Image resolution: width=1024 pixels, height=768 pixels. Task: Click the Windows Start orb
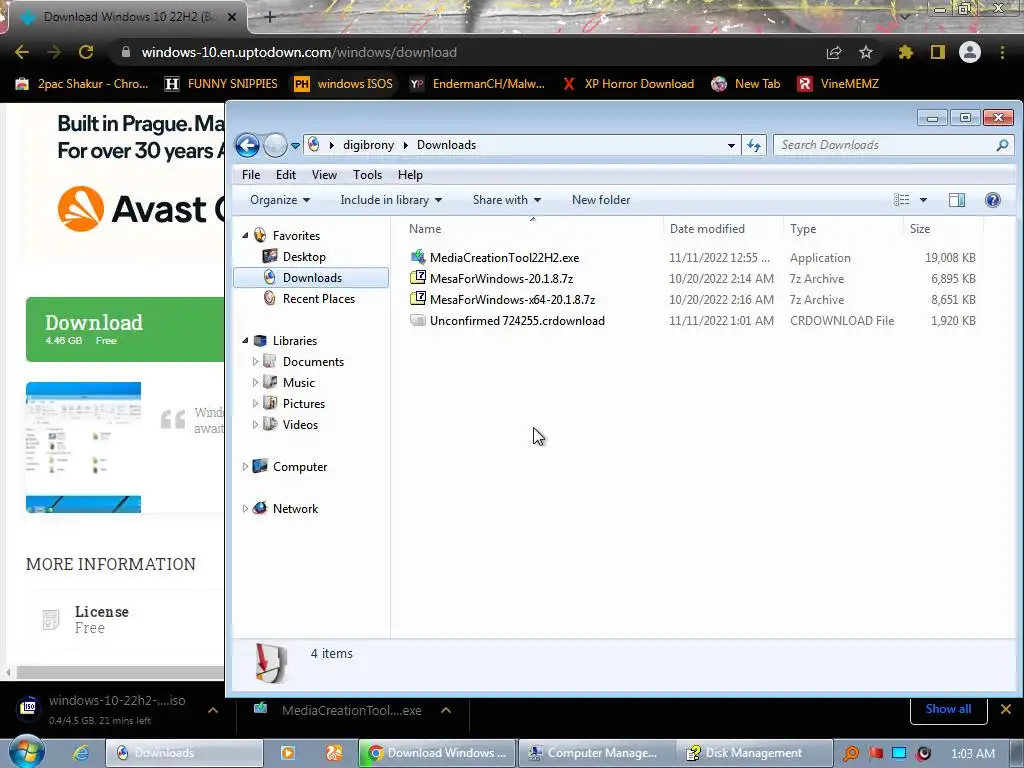click(x=27, y=752)
